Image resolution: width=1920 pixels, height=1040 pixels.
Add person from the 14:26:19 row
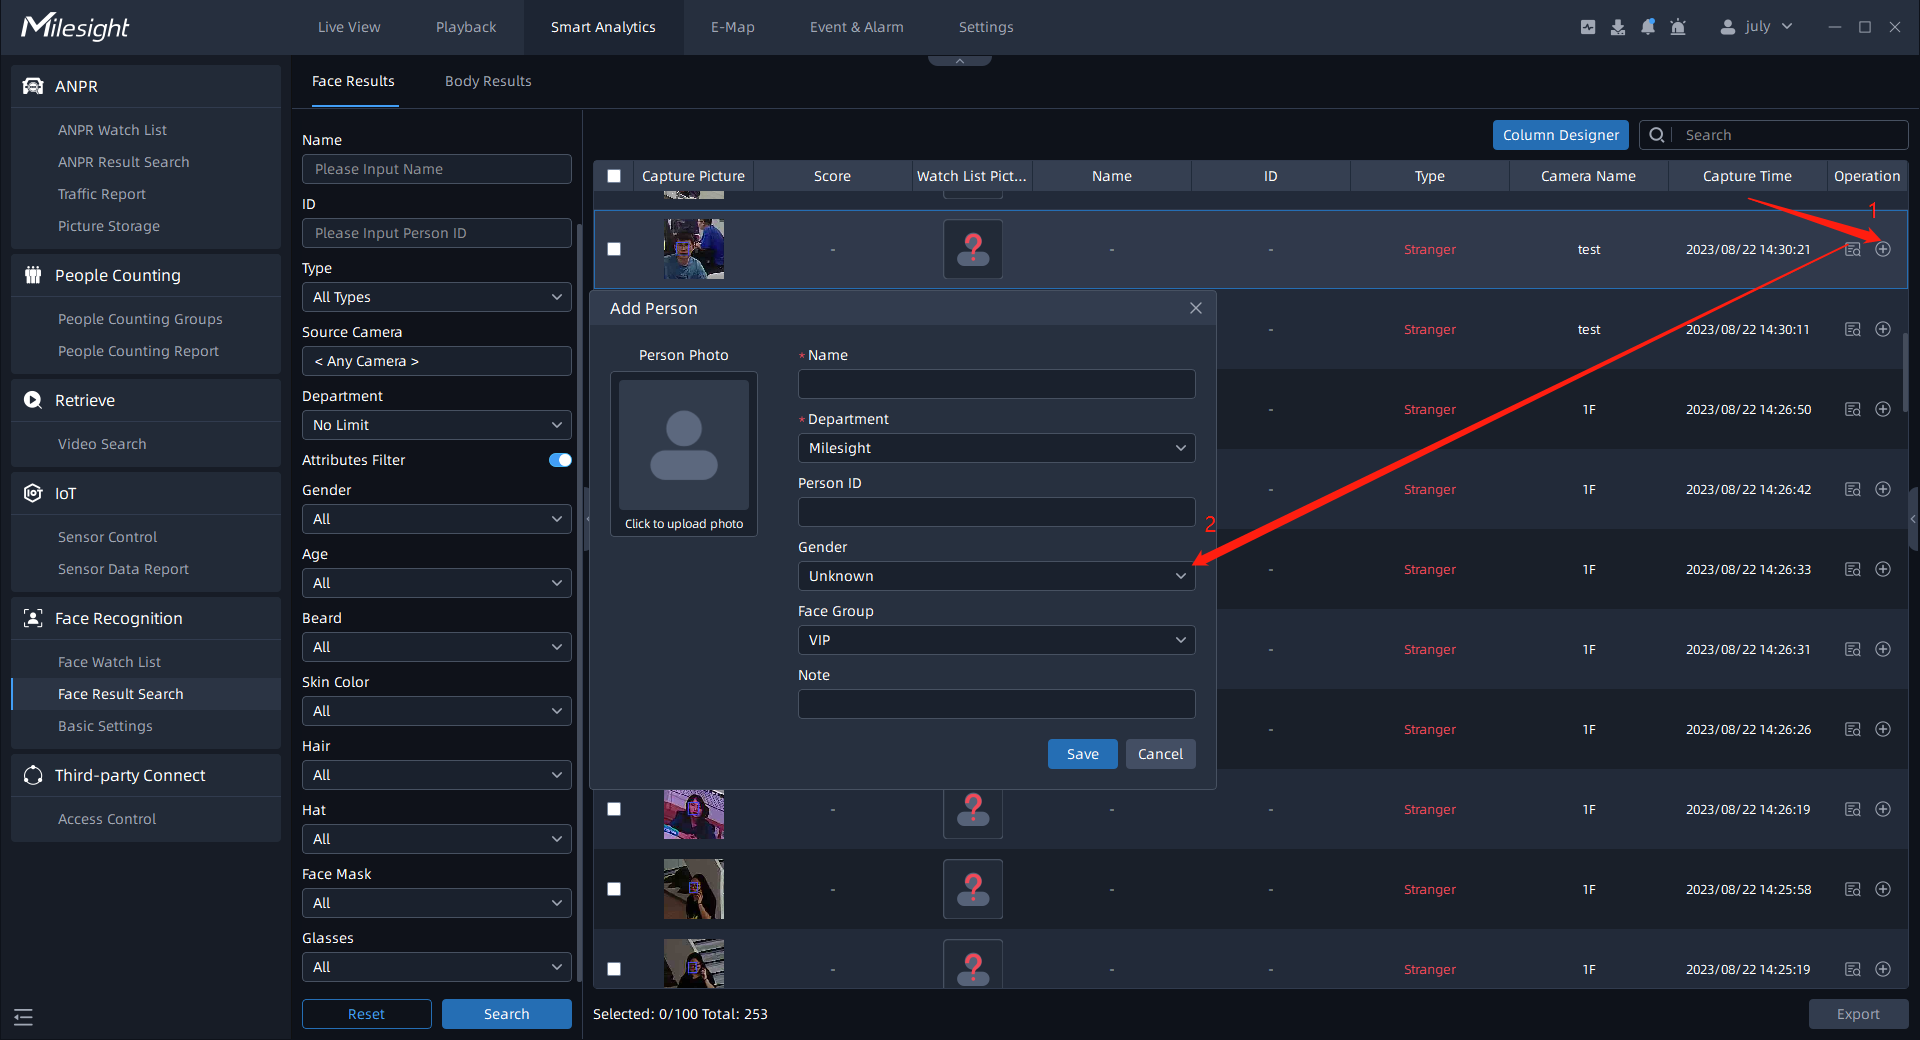[1883, 809]
